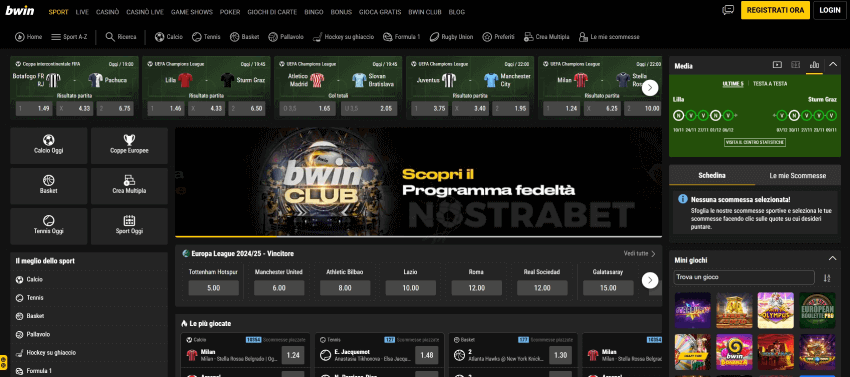Screen dimensions: 850x377
Task: Open BWIN CLUB in top menu
Action: coord(424,11)
